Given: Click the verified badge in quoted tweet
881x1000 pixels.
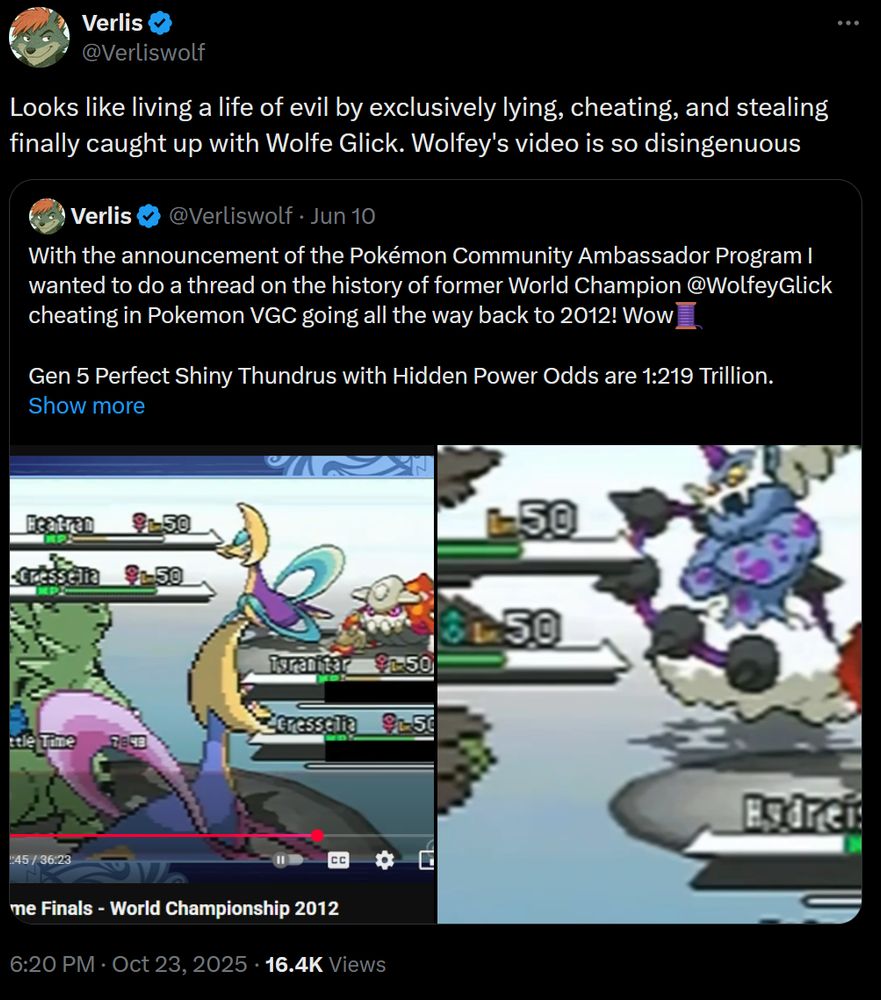Looking at the screenshot, I should click(149, 216).
